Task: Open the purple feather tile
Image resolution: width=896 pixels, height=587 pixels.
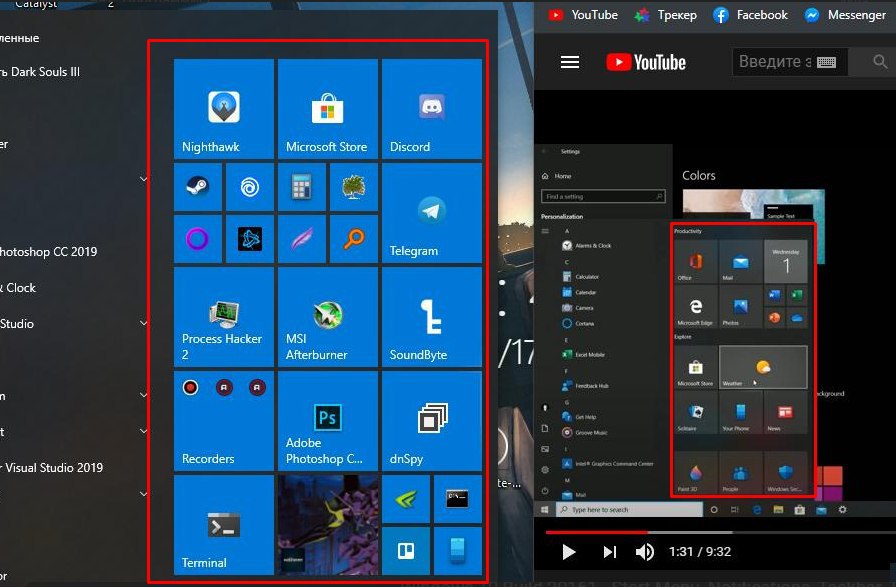Action: [x=302, y=239]
